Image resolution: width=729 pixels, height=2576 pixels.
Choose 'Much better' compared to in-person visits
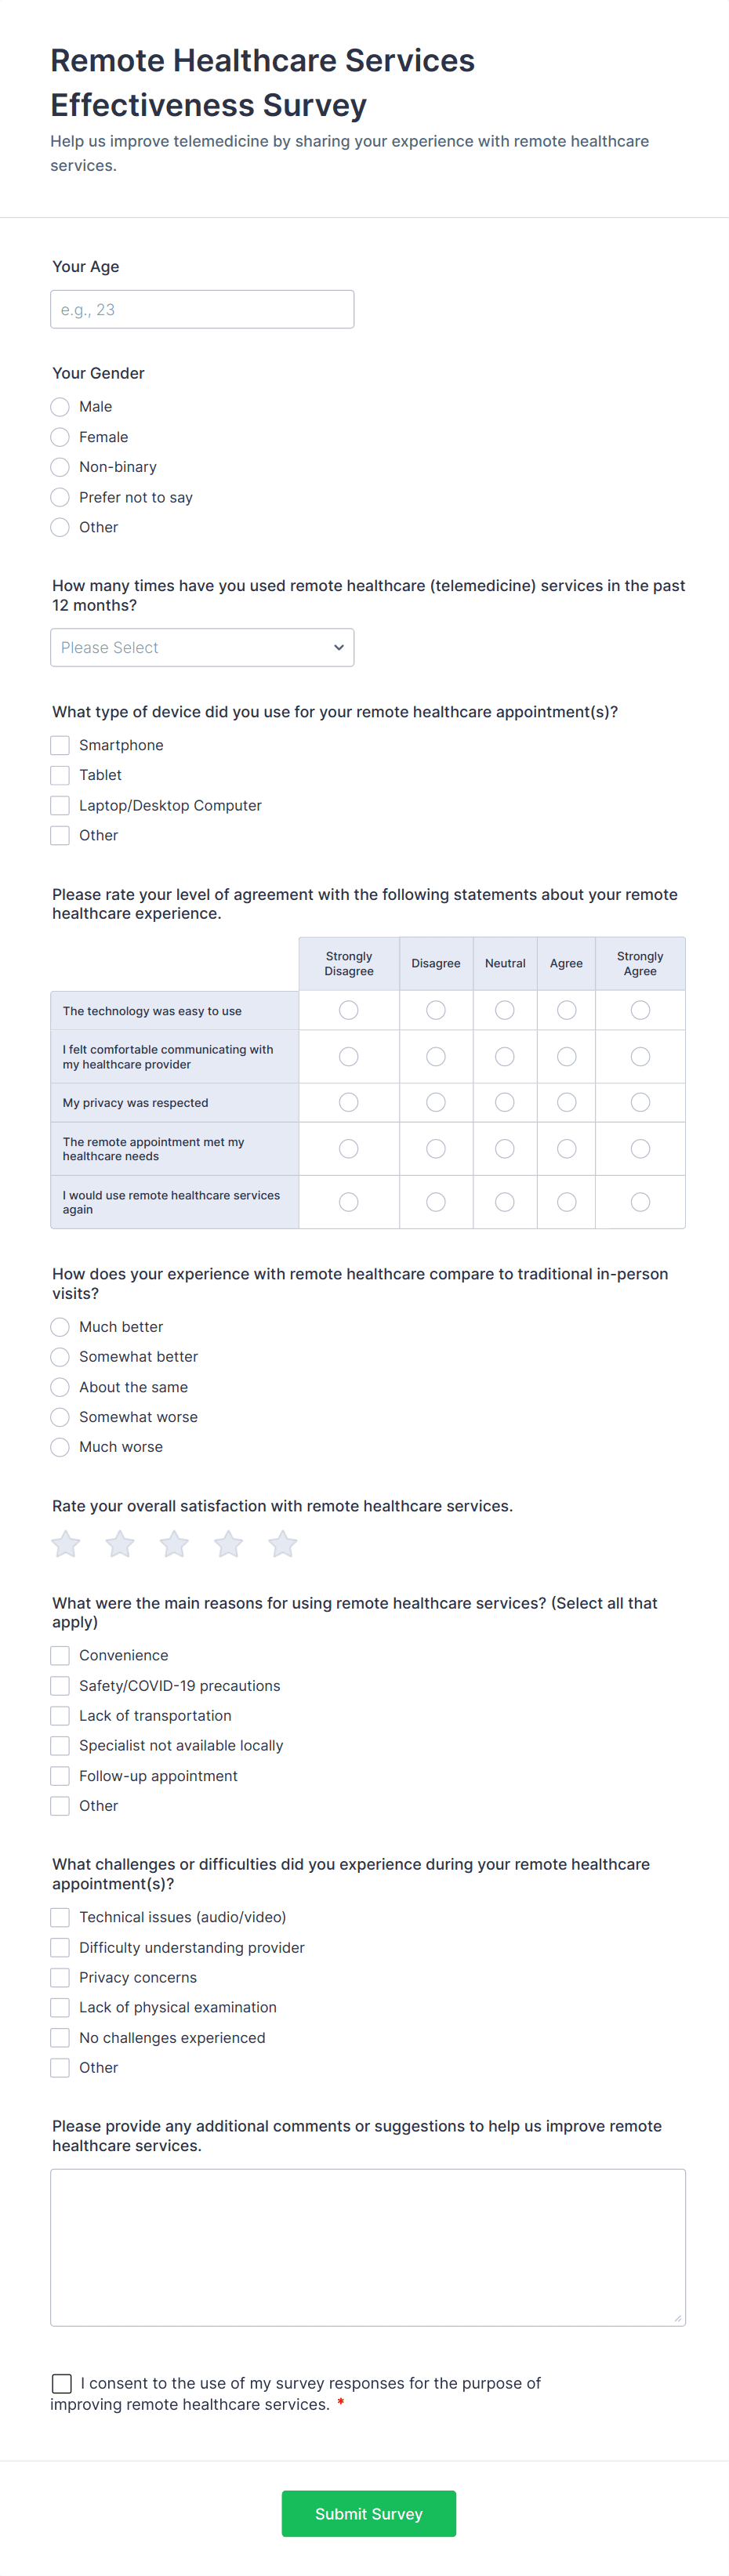59,1327
